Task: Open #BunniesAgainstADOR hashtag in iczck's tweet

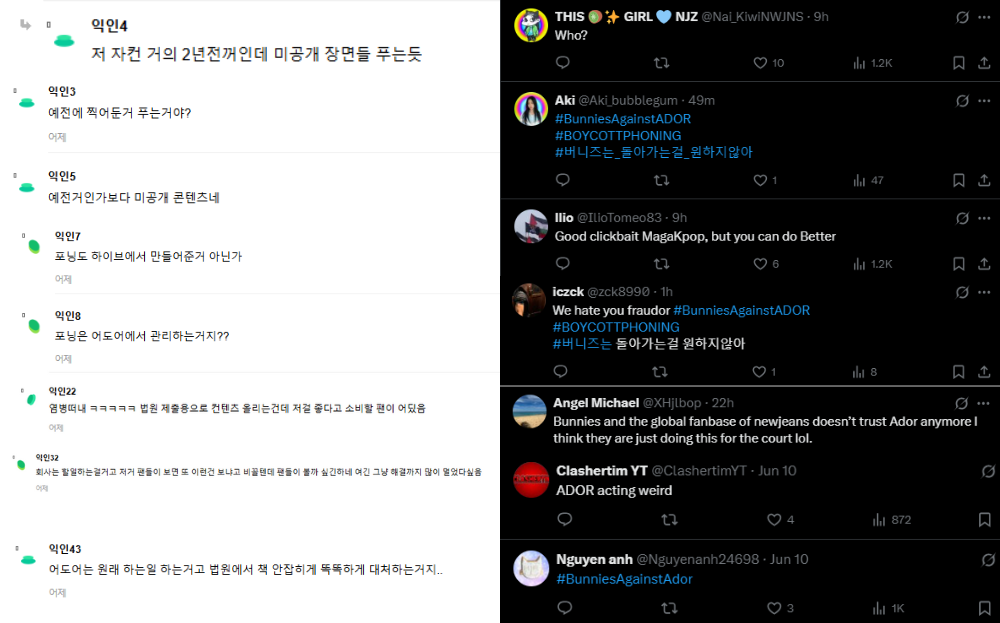Action: 742,310
